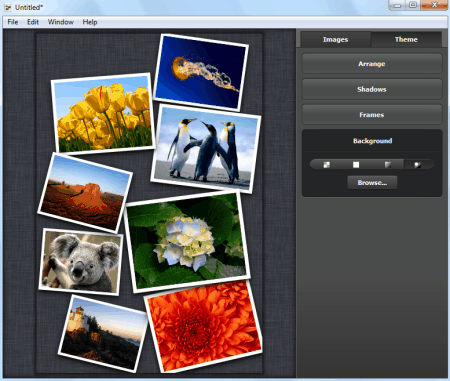450x381 pixels.
Task: Select the yellow tulips photo
Action: [103, 113]
